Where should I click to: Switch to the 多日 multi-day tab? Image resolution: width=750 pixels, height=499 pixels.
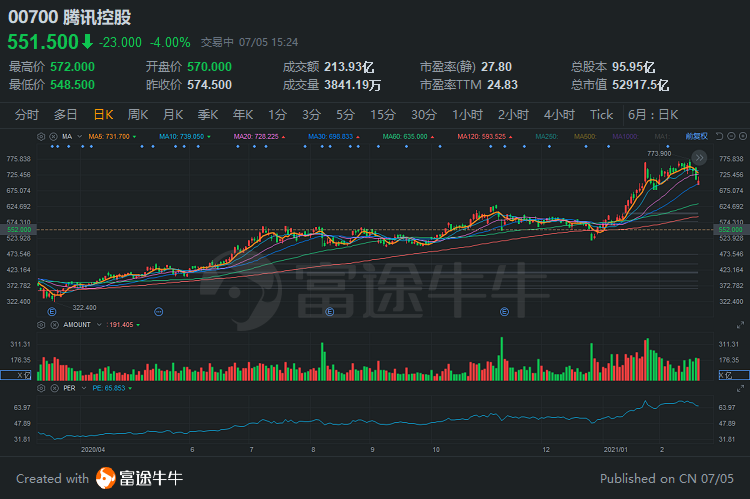pos(66,115)
